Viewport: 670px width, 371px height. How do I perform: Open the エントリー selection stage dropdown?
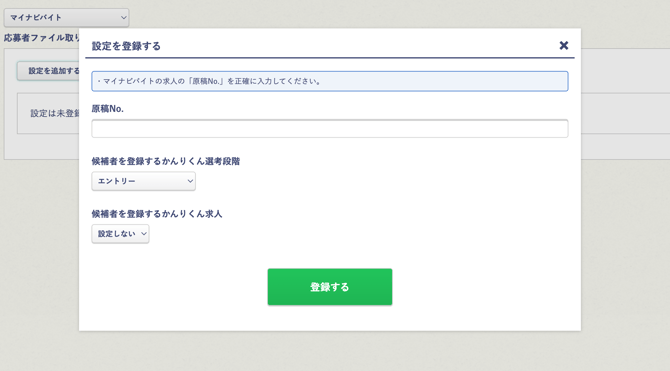(x=144, y=181)
